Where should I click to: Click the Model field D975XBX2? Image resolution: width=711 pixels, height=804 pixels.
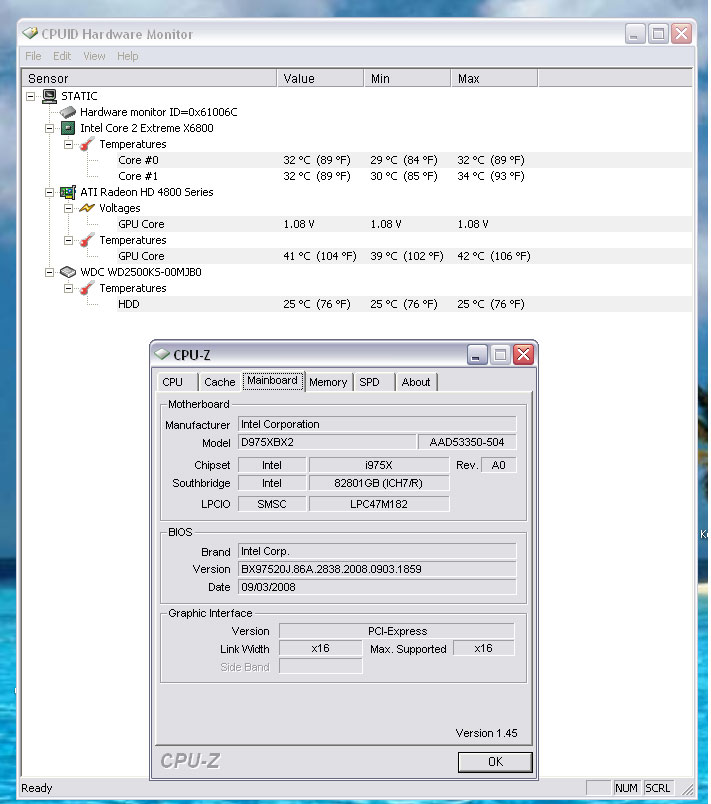click(x=327, y=442)
